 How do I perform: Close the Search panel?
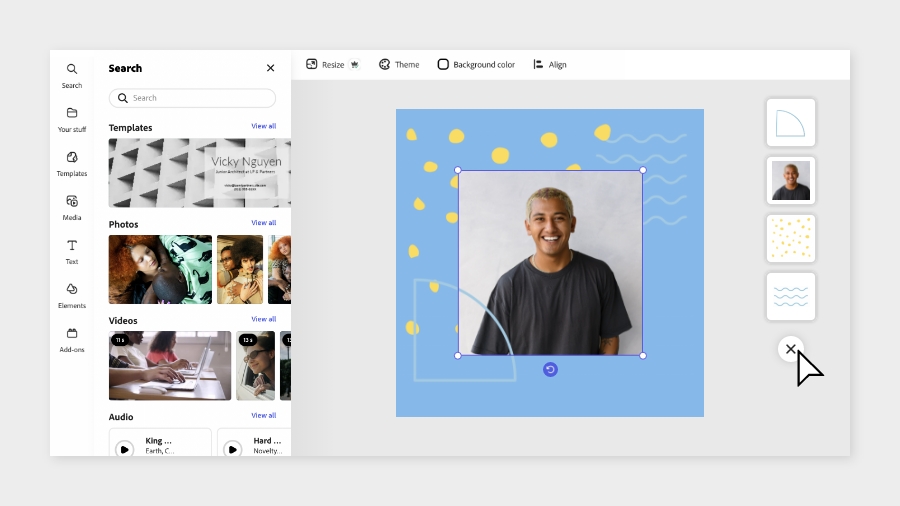click(270, 68)
